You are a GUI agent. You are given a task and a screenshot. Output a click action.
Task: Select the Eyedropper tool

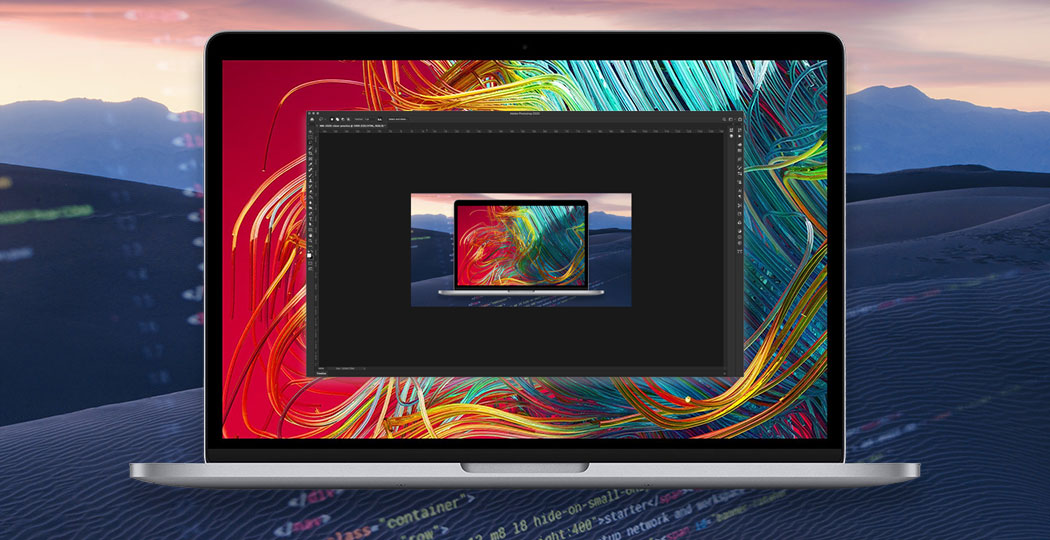coord(310,165)
